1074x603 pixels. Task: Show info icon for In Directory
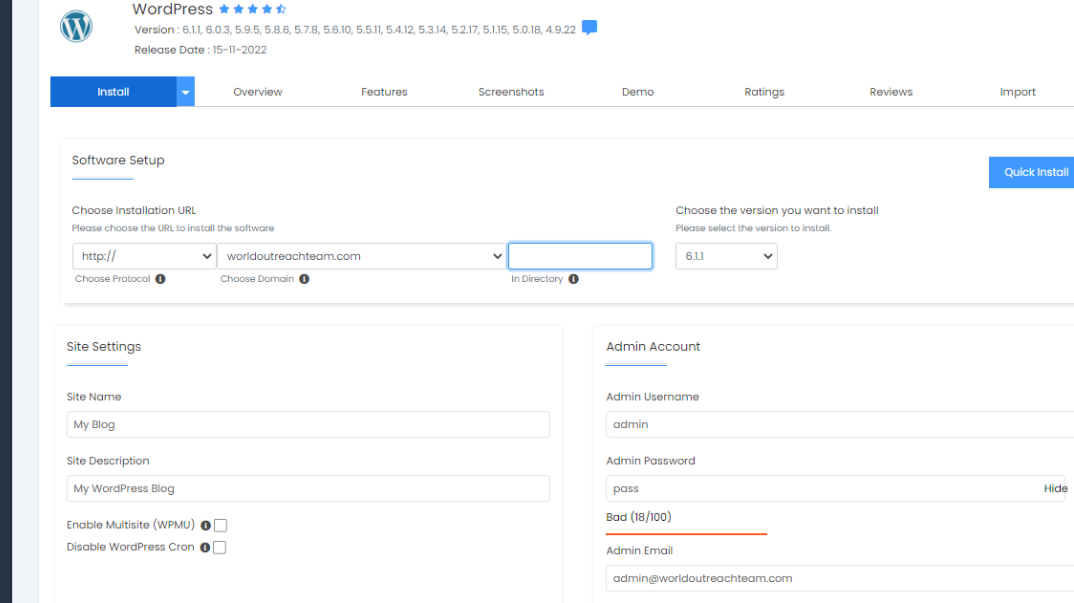point(573,279)
